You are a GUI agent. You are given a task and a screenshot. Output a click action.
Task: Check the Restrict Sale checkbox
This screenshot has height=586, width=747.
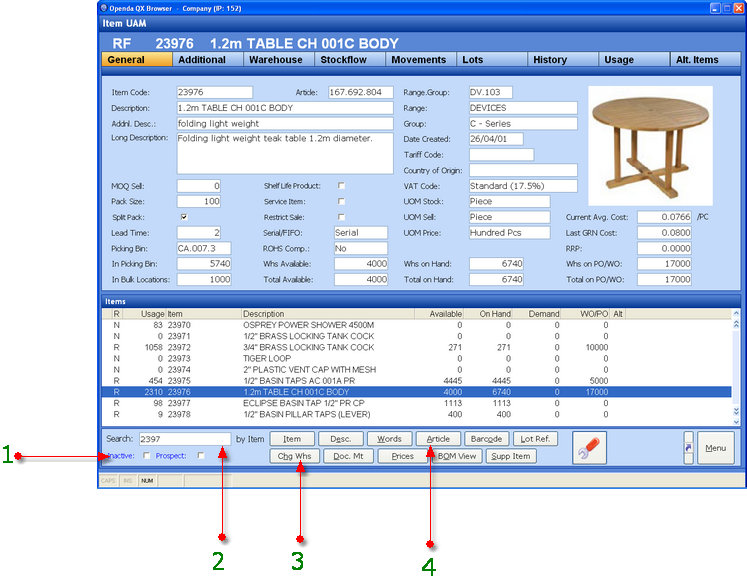tap(341, 217)
